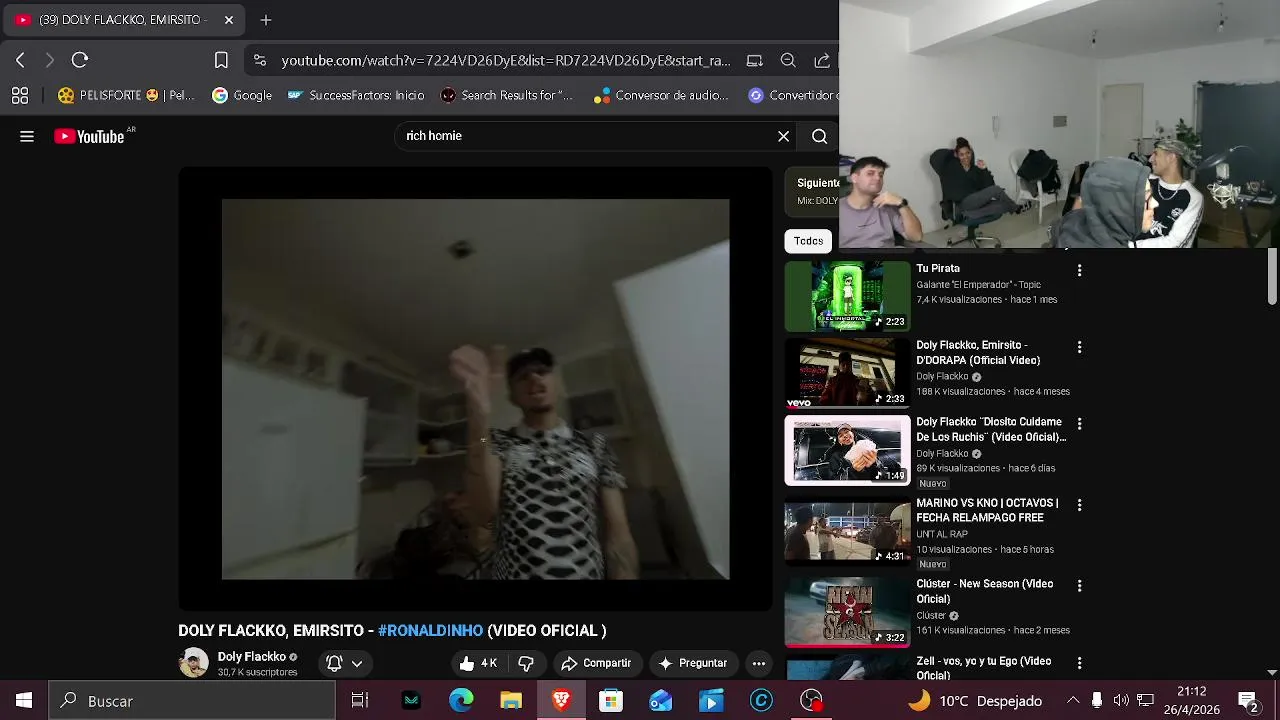Open the three-dot more actions under the video
The height and width of the screenshot is (720, 1280).
759,663
